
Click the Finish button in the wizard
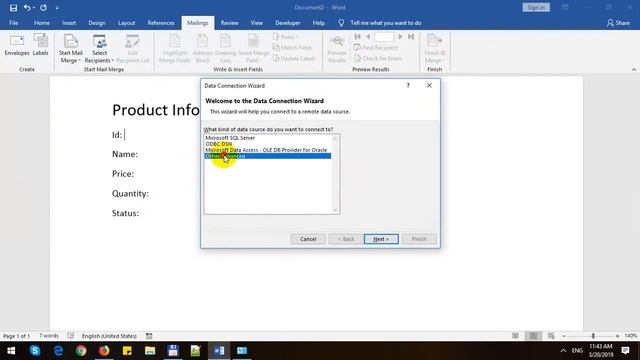(x=419, y=239)
